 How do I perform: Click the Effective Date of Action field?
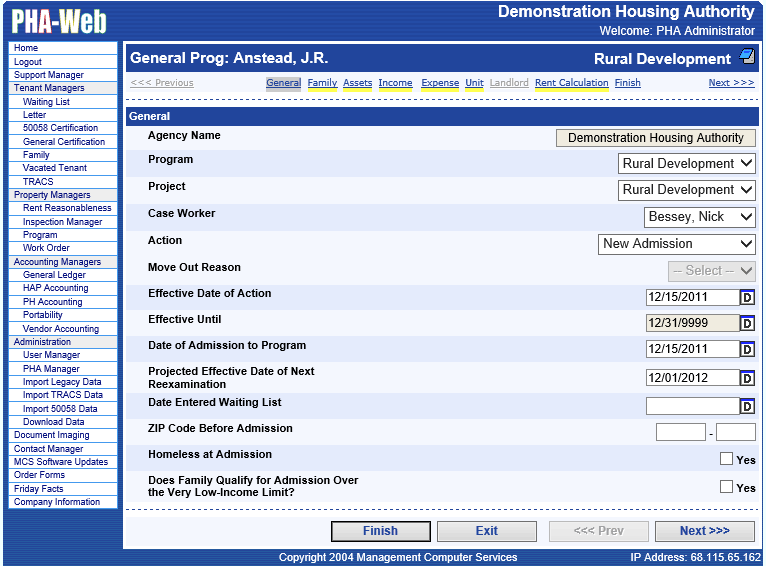692,297
